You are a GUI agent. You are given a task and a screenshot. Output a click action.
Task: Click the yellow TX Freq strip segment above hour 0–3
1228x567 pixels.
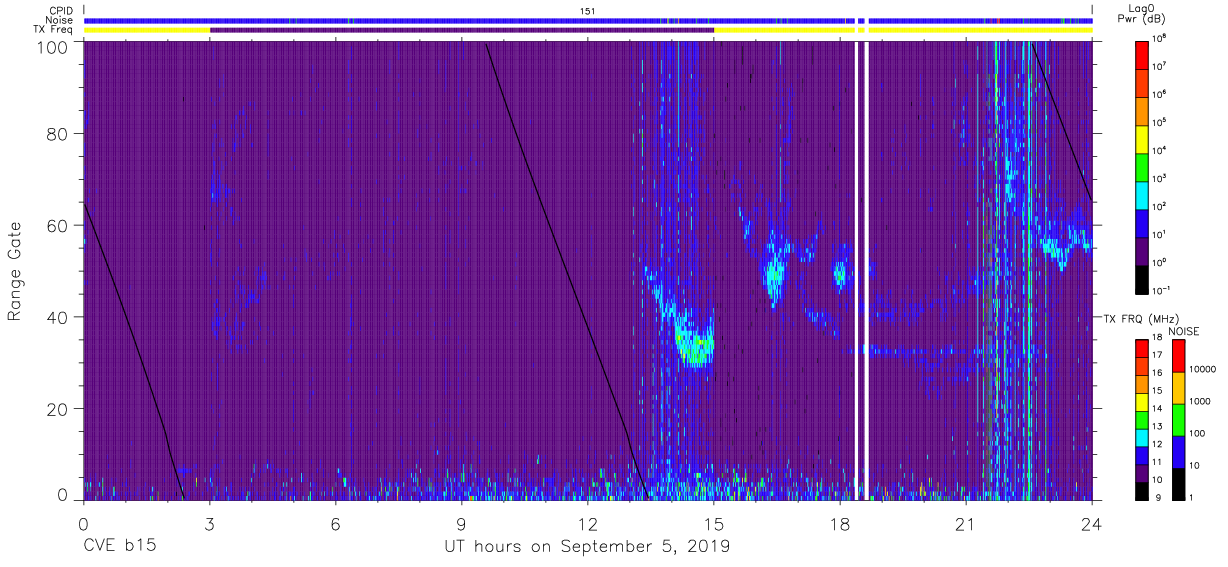[x=147, y=30]
